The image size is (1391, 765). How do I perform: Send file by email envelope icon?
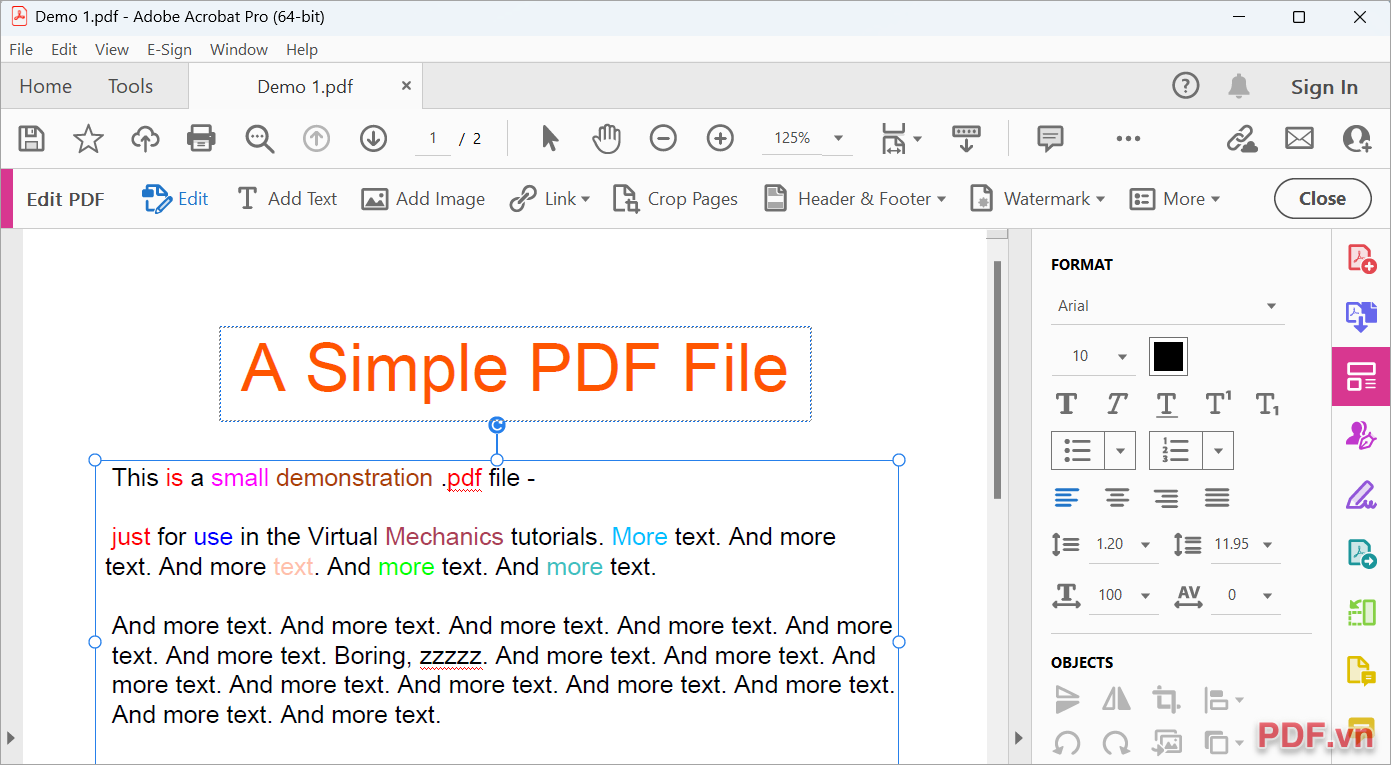[1299, 138]
